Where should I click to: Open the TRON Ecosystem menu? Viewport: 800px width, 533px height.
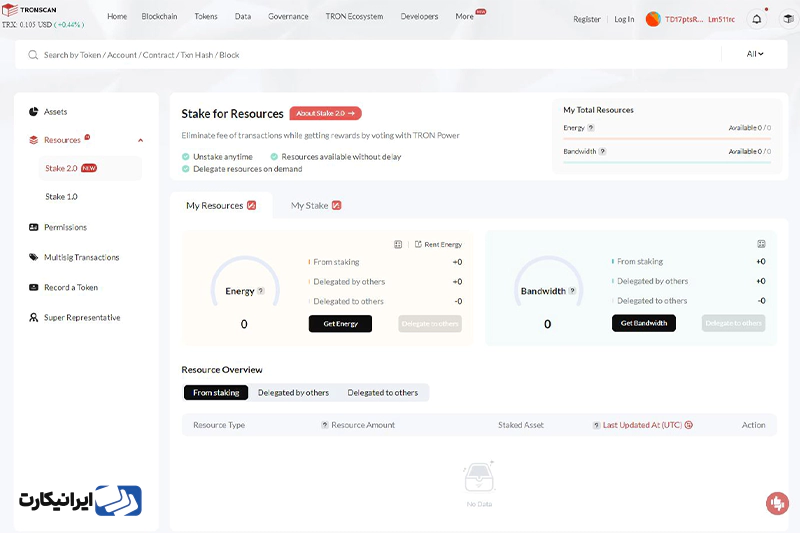point(354,16)
